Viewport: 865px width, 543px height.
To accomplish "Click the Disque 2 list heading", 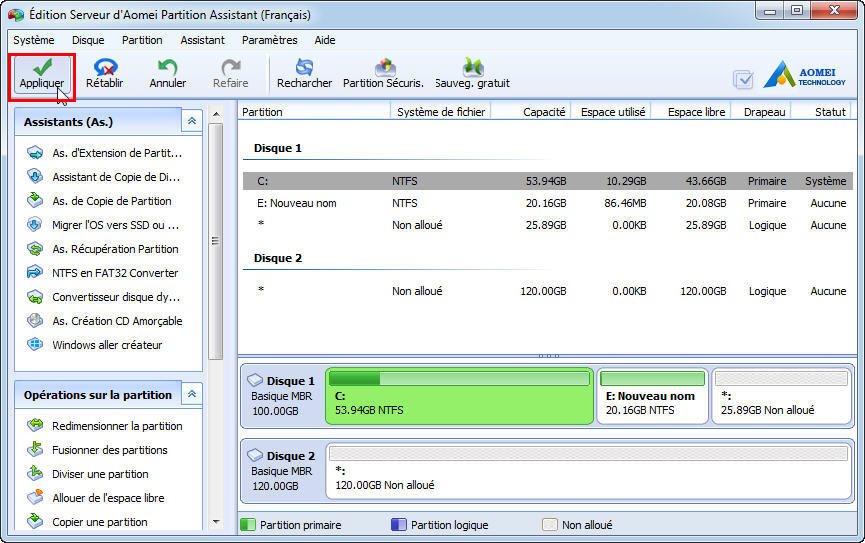I will click(277, 258).
